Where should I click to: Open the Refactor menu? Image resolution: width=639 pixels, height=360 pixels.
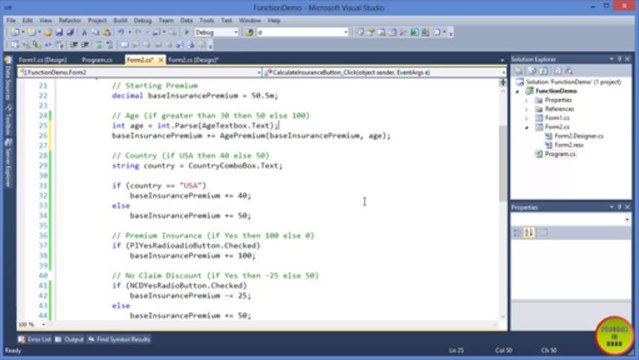coord(70,20)
